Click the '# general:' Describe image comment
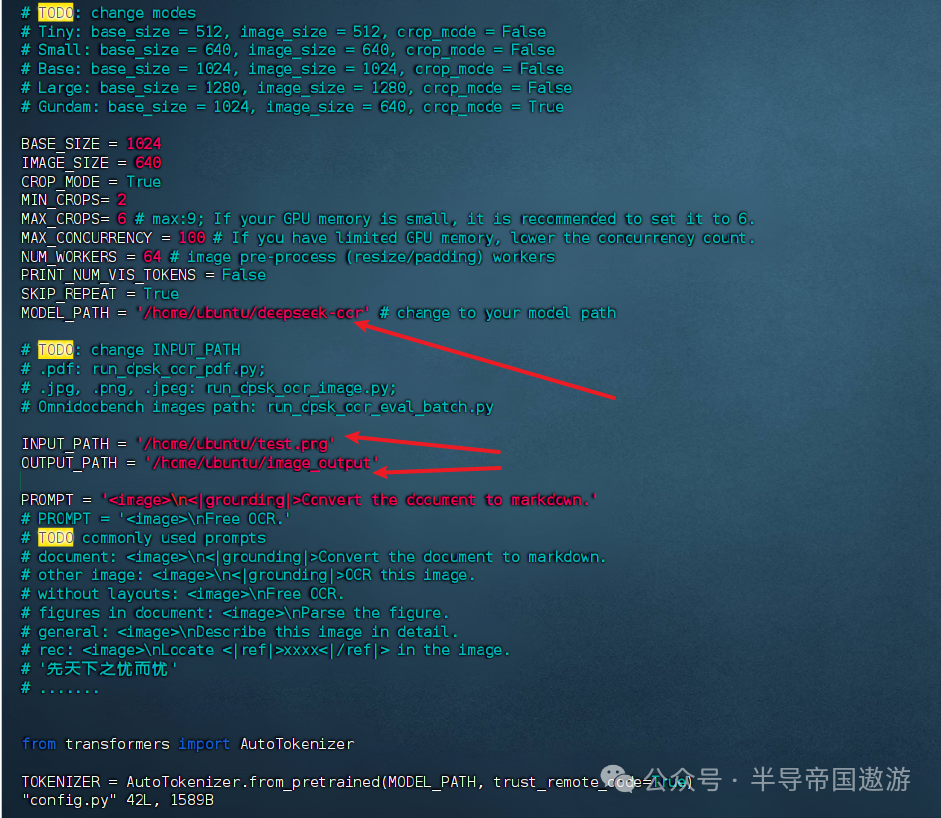 pyautogui.click(x=239, y=632)
